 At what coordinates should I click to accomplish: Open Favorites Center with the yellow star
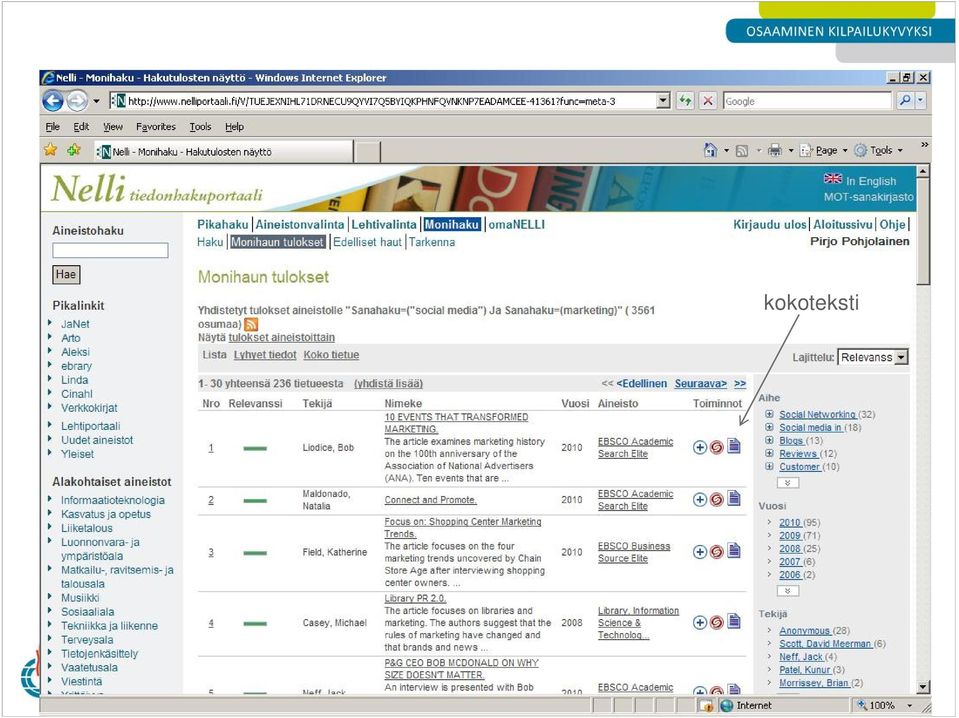pos(51,150)
